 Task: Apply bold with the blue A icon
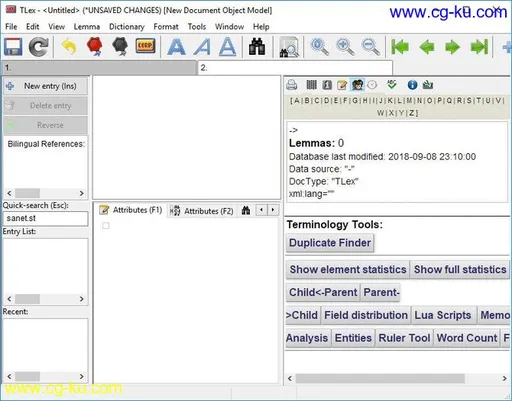coord(176,47)
